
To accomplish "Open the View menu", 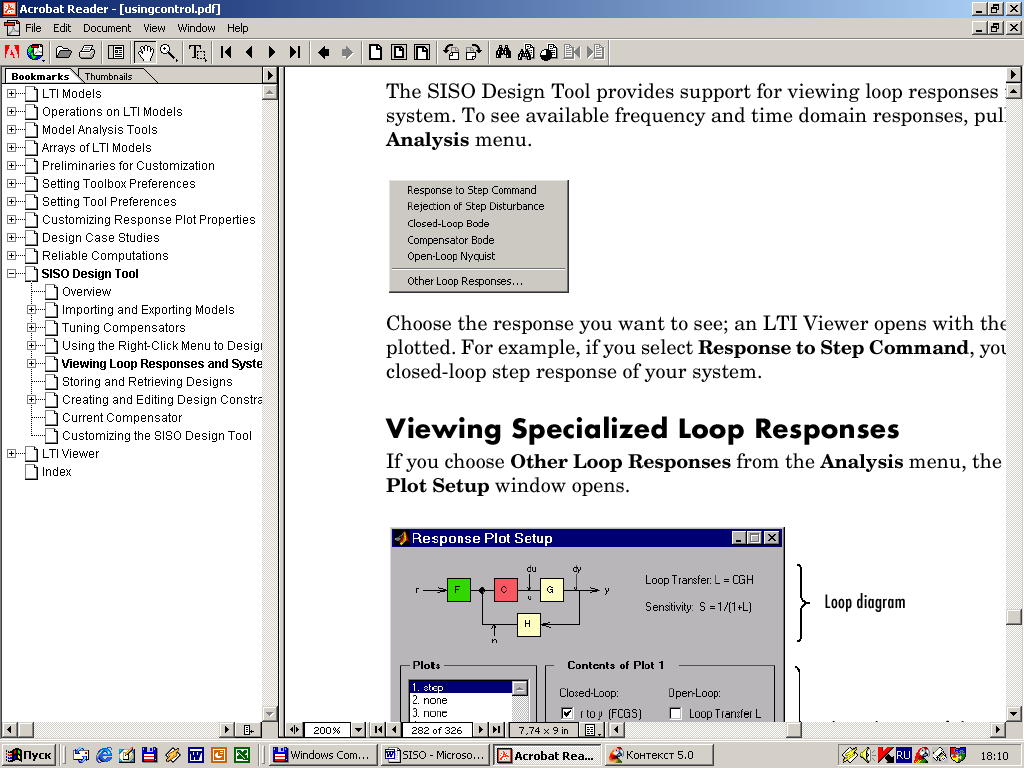I will coord(154,28).
